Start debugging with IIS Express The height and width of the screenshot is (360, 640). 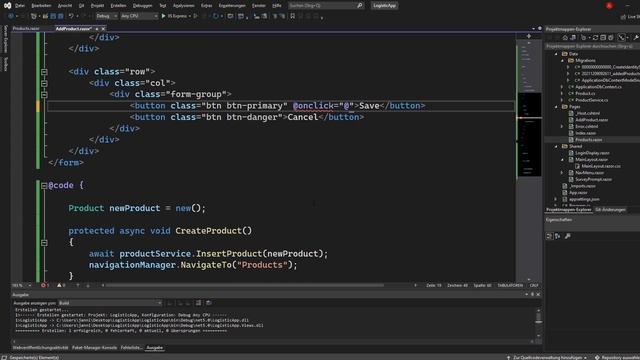176,16
